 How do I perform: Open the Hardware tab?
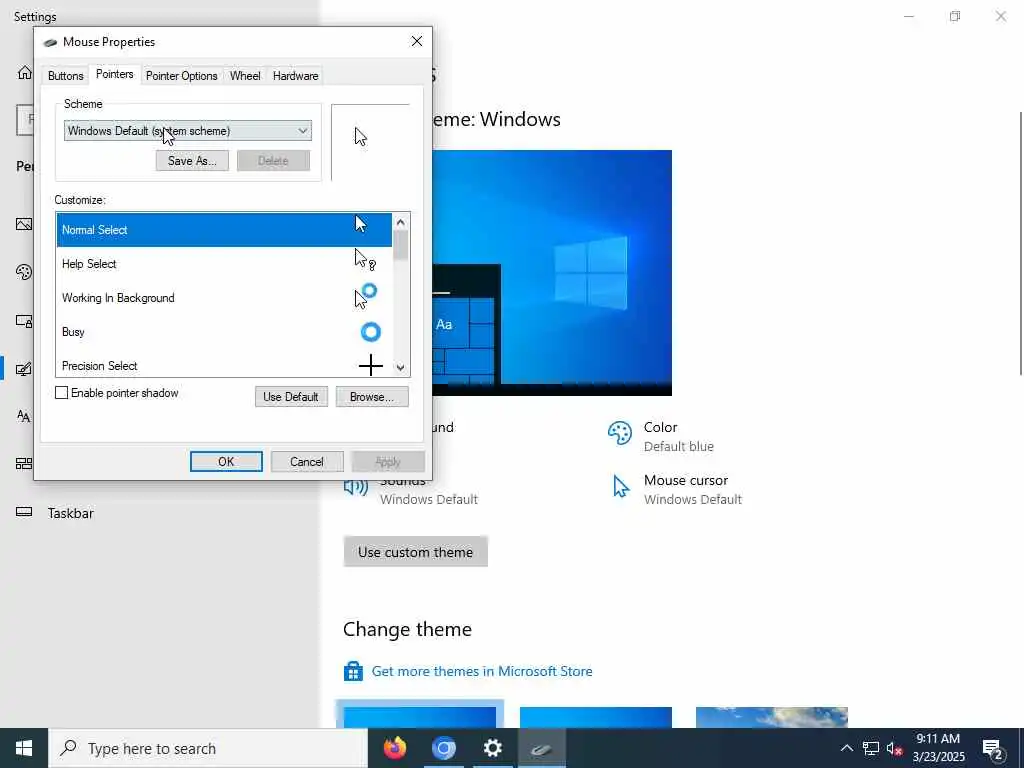[295, 76]
